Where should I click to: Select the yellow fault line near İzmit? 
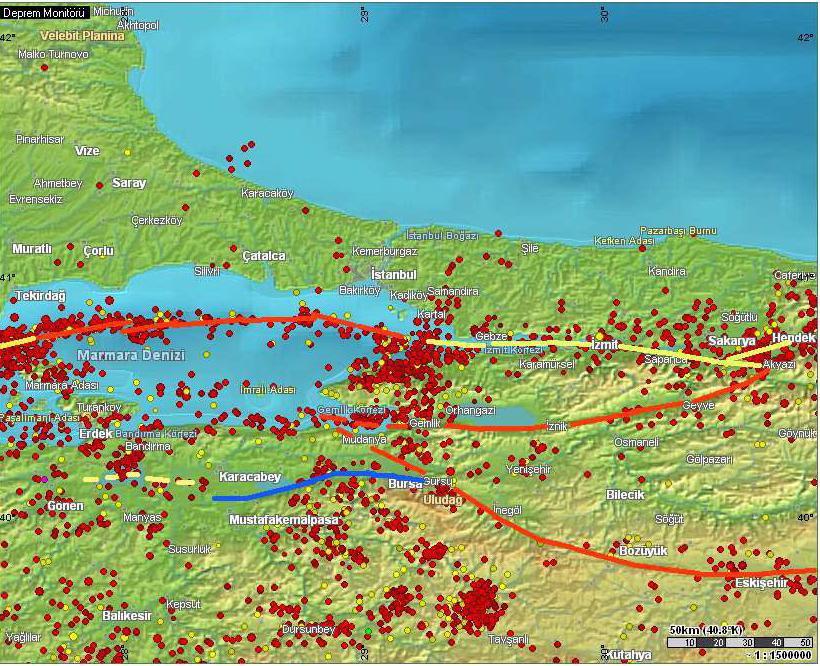pyautogui.click(x=520, y=343)
